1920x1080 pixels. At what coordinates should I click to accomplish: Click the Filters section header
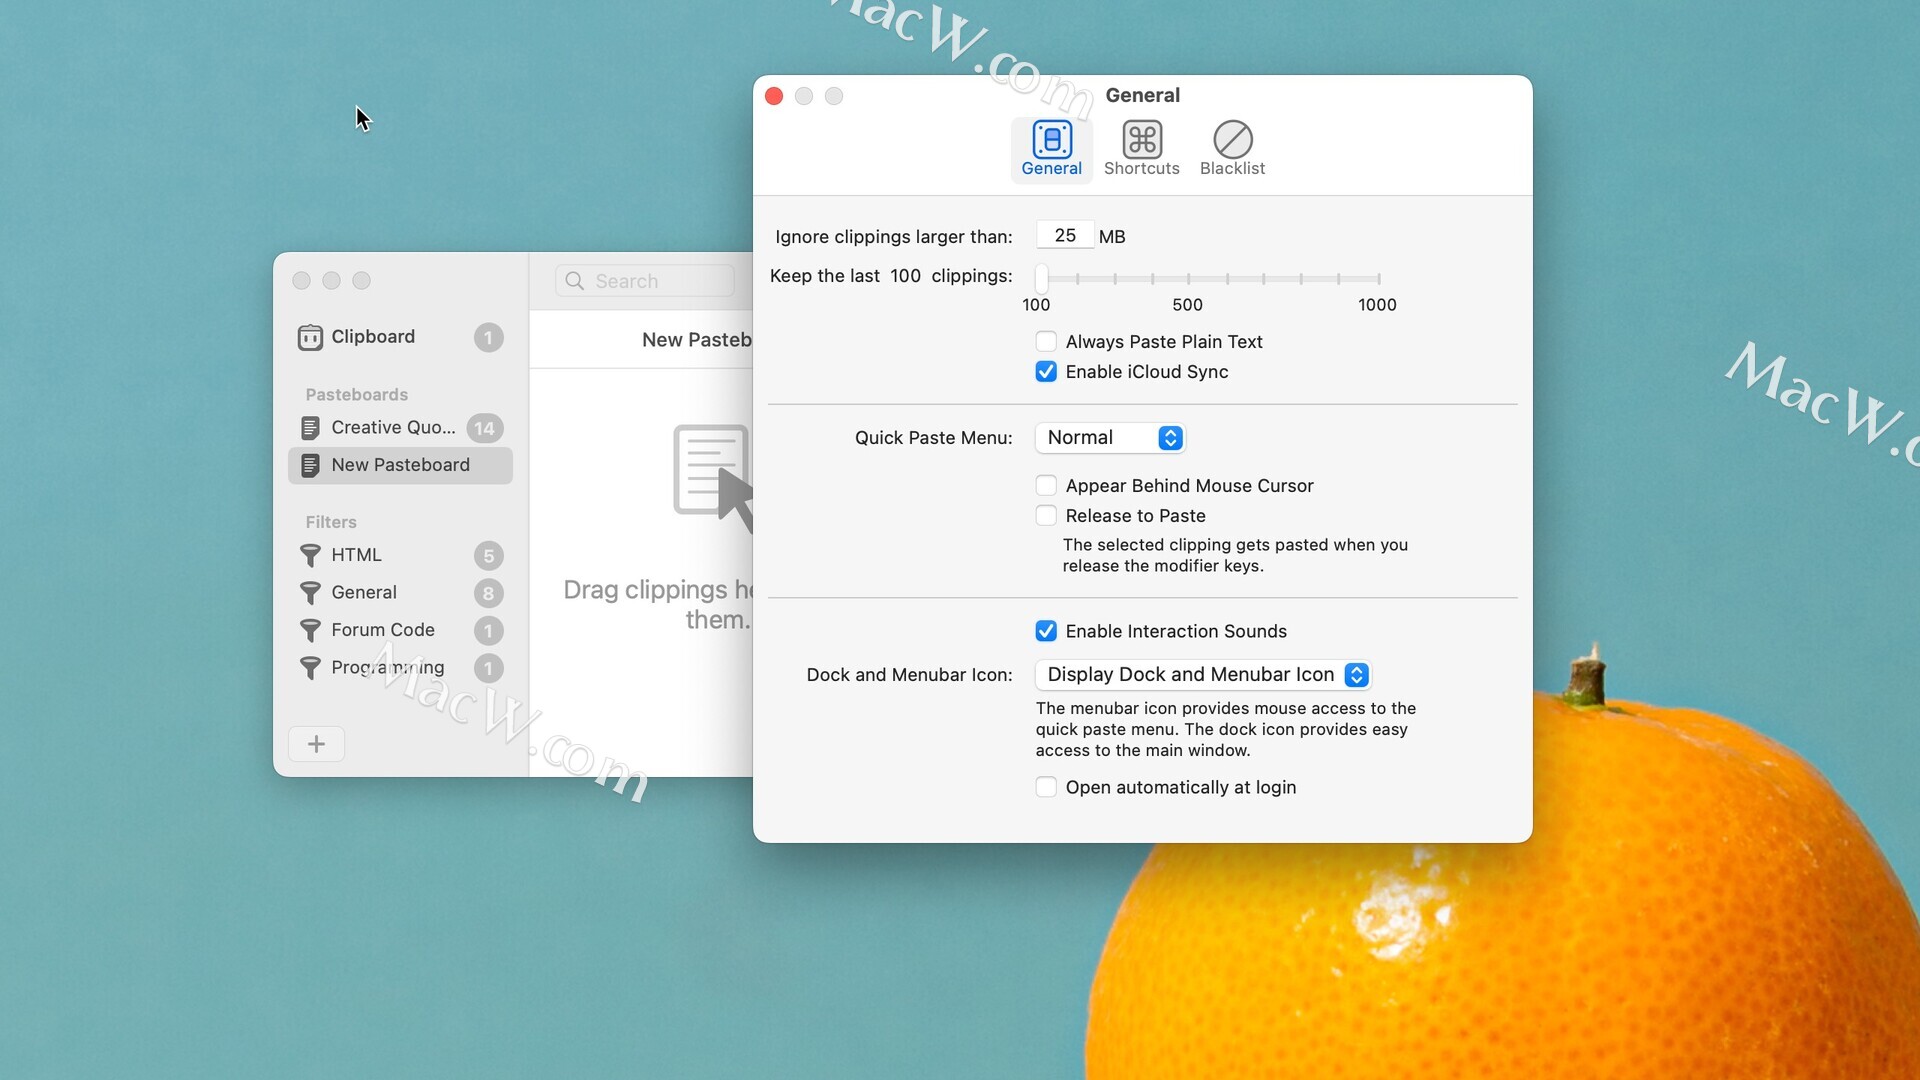click(331, 522)
